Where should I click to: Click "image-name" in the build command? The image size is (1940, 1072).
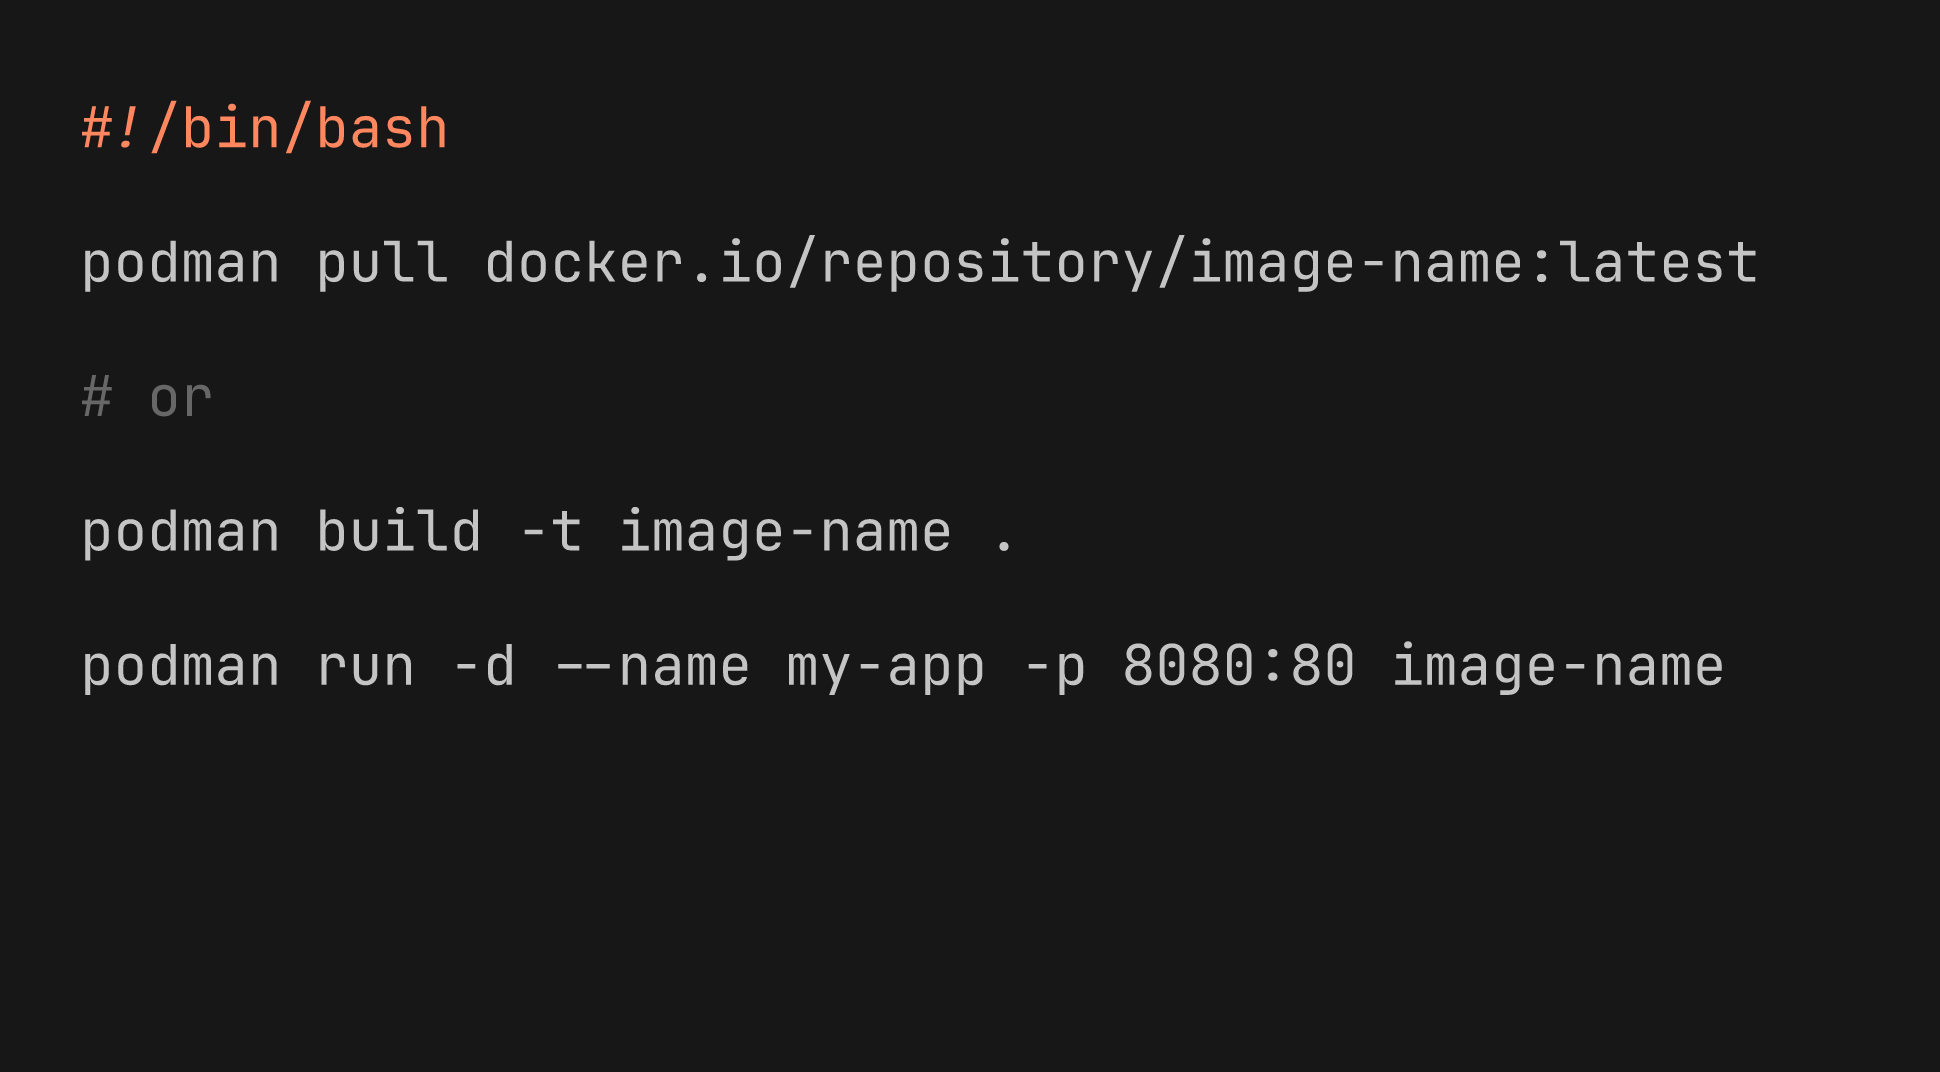pyautogui.click(x=785, y=533)
